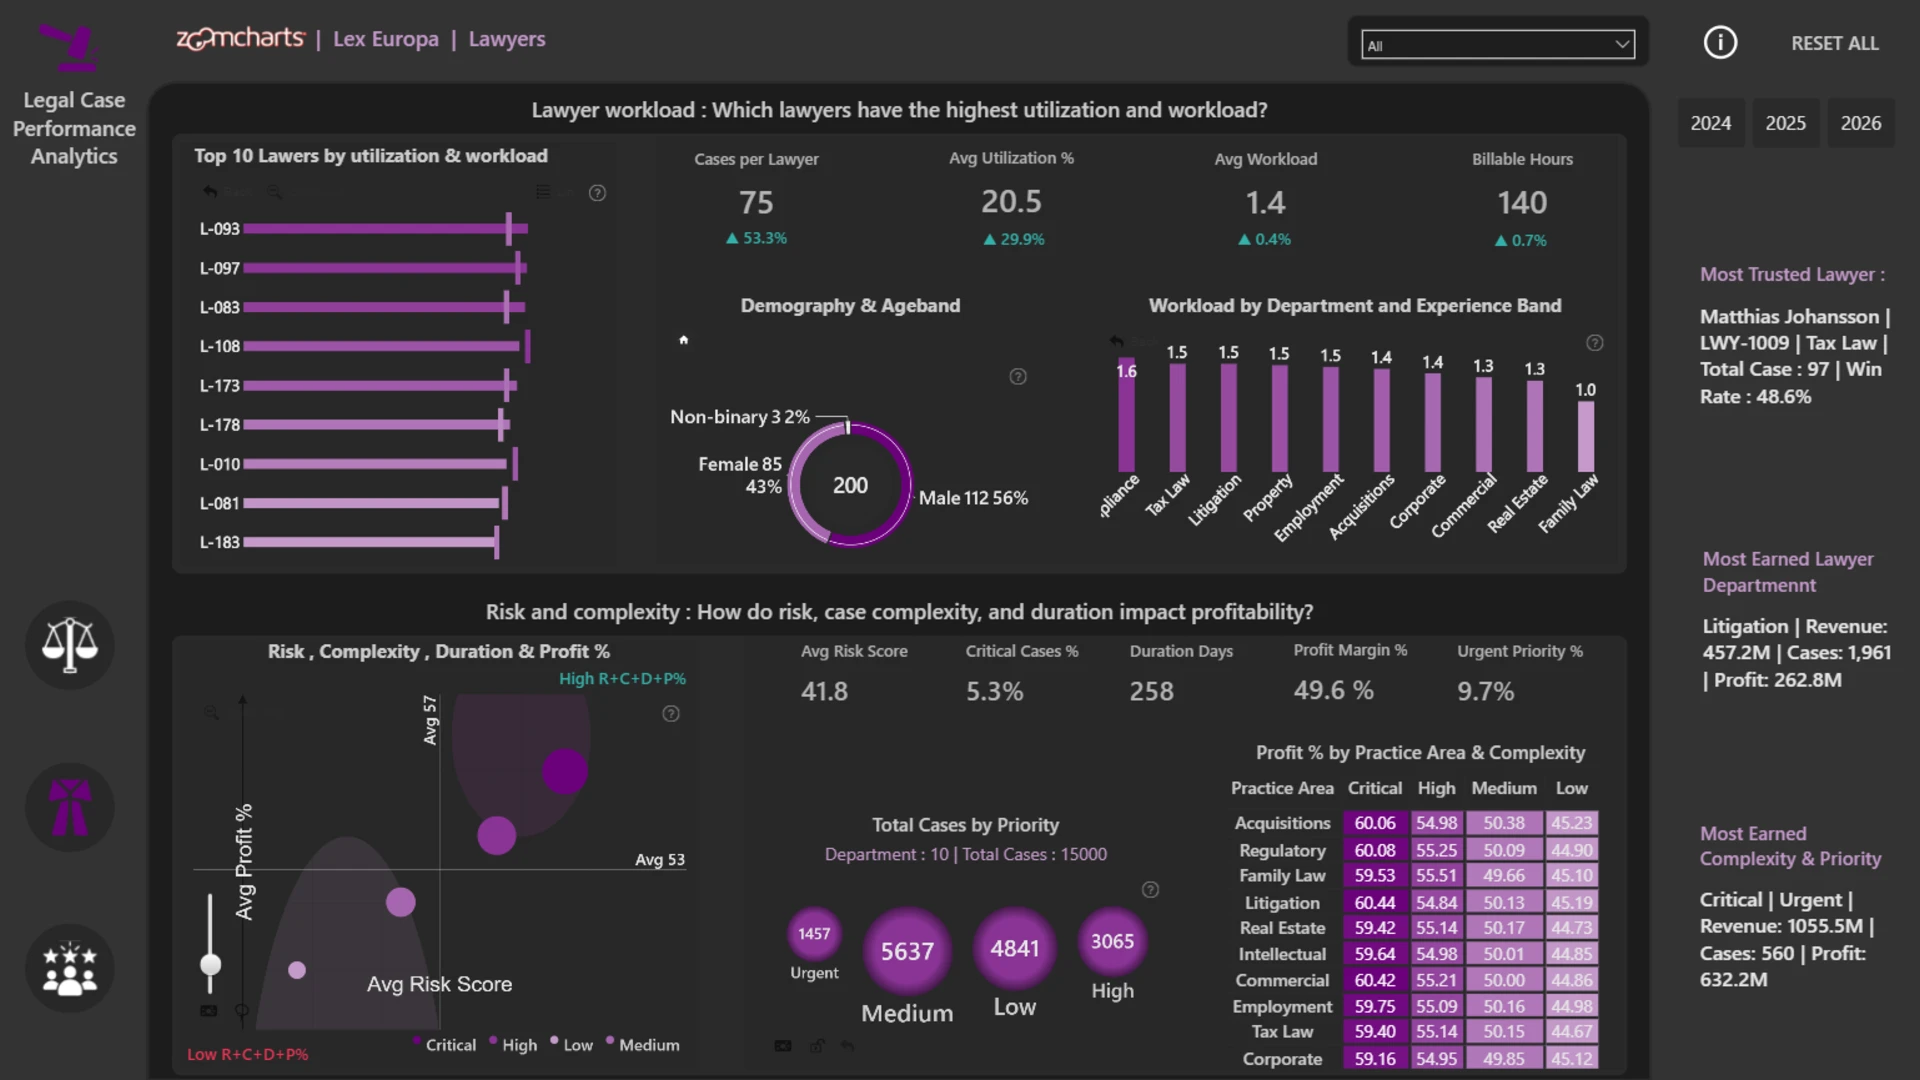Screen dimensions: 1920x1080
Task: Toggle the High legend item in scatter chart
Action: point(513,1044)
